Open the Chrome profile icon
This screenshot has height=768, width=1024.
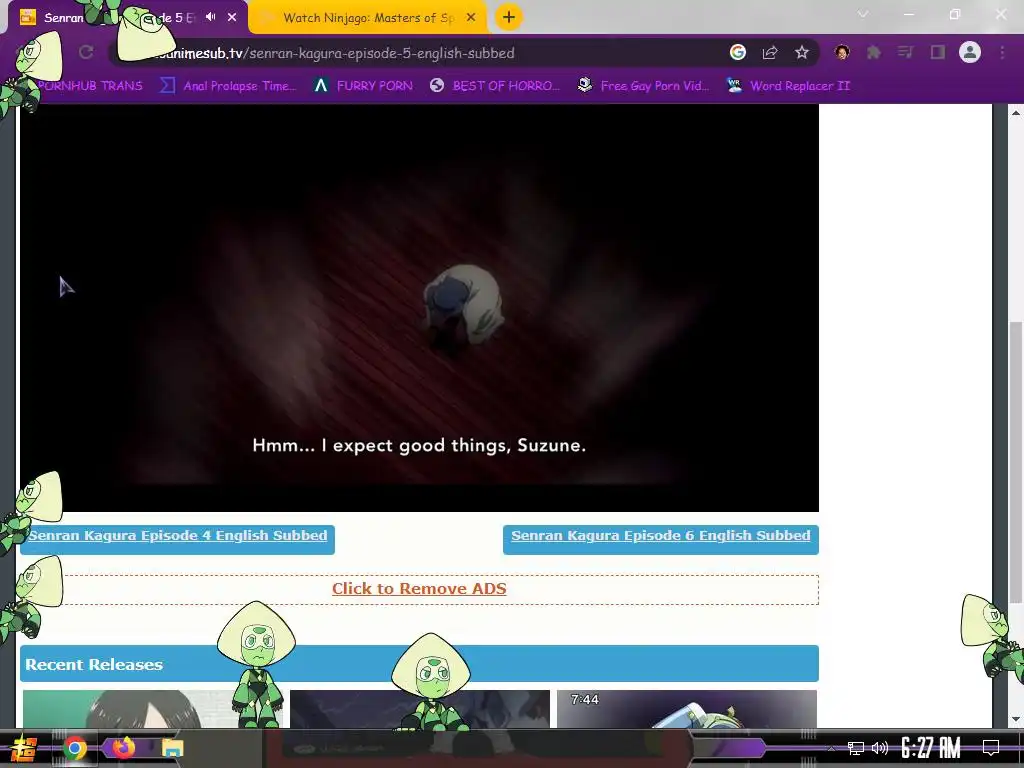click(970, 52)
